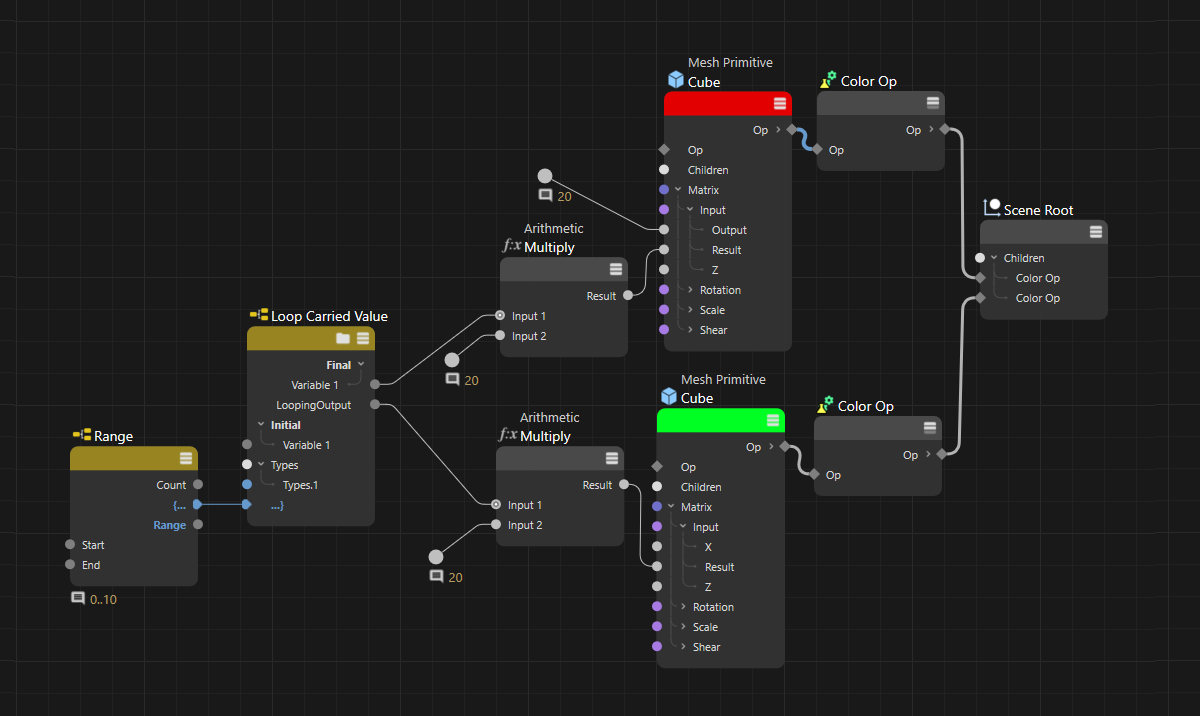Click the Count output port on Range node
The image size is (1200, 716).
tap(198, 485)
